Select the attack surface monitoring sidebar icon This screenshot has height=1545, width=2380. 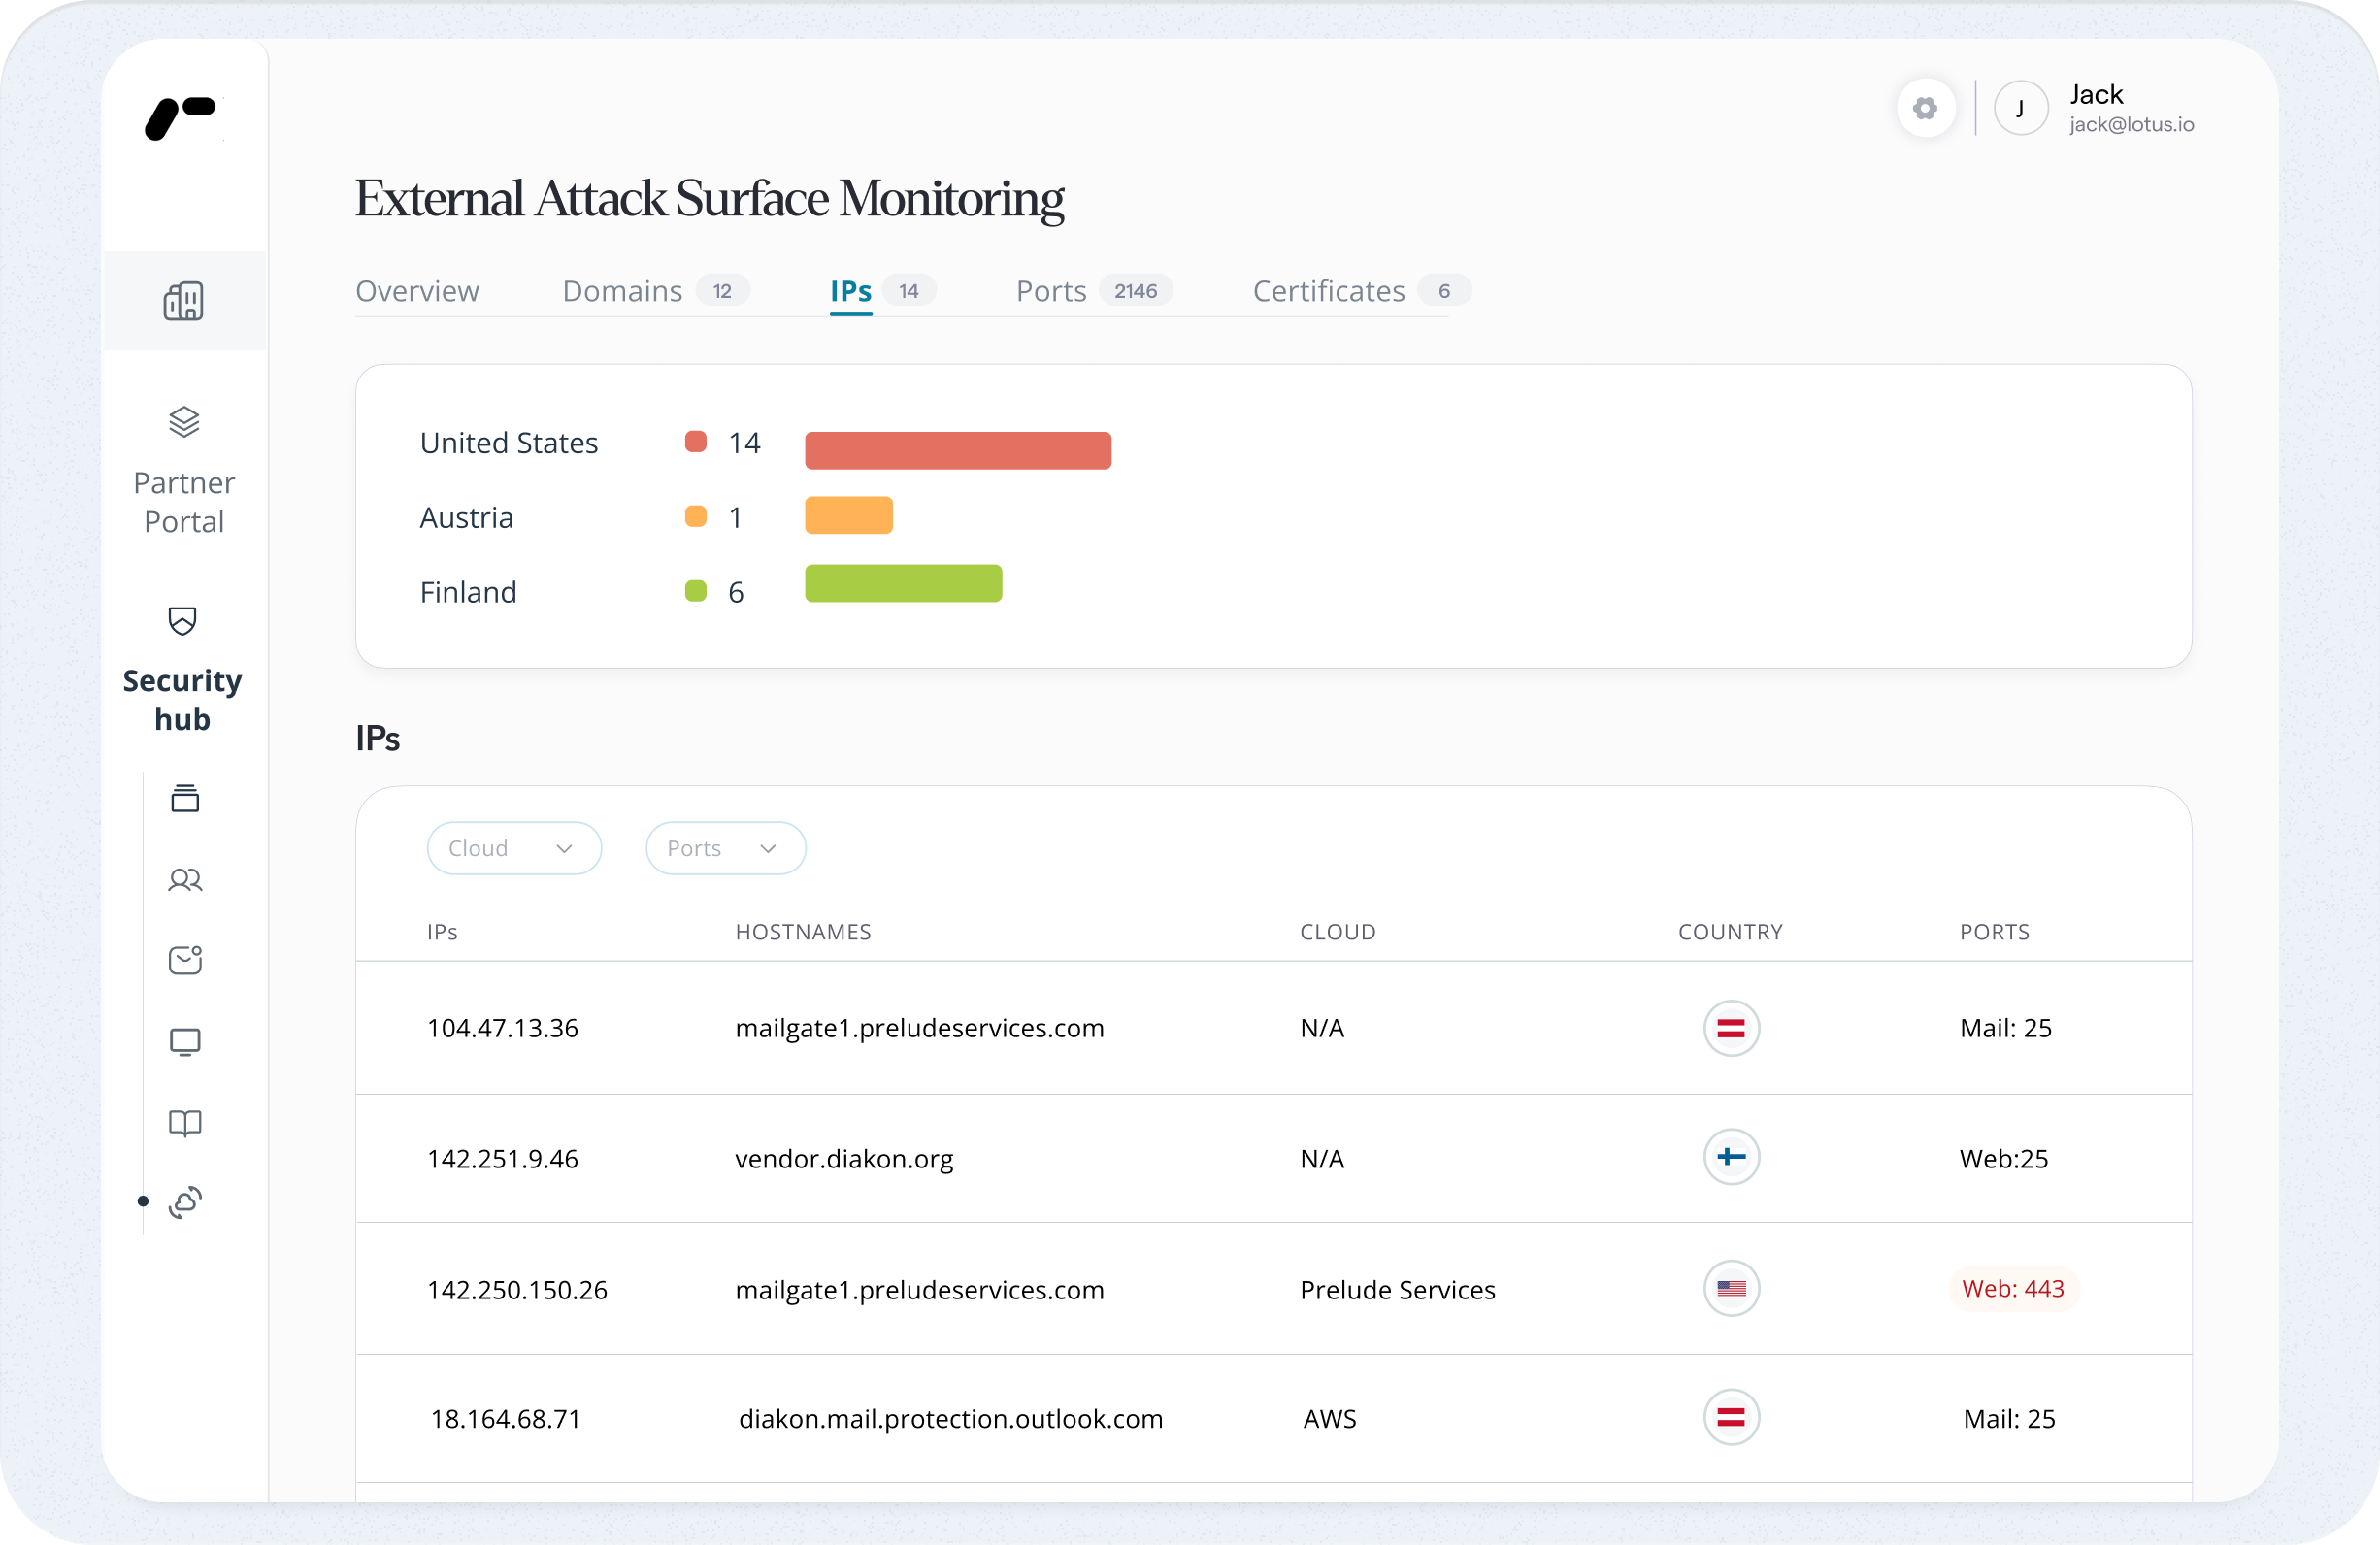(x=185, y=1202)
